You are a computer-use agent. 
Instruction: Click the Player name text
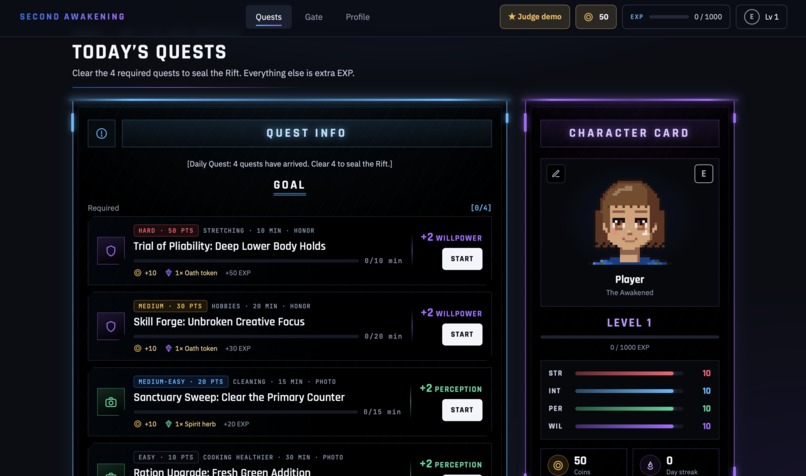[629, 280]
